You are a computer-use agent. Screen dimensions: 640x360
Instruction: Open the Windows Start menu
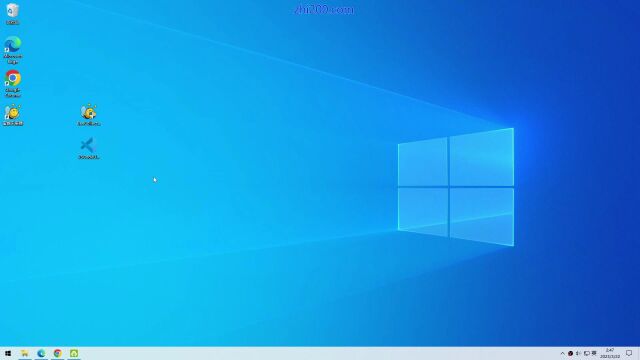tap(8, 353)
